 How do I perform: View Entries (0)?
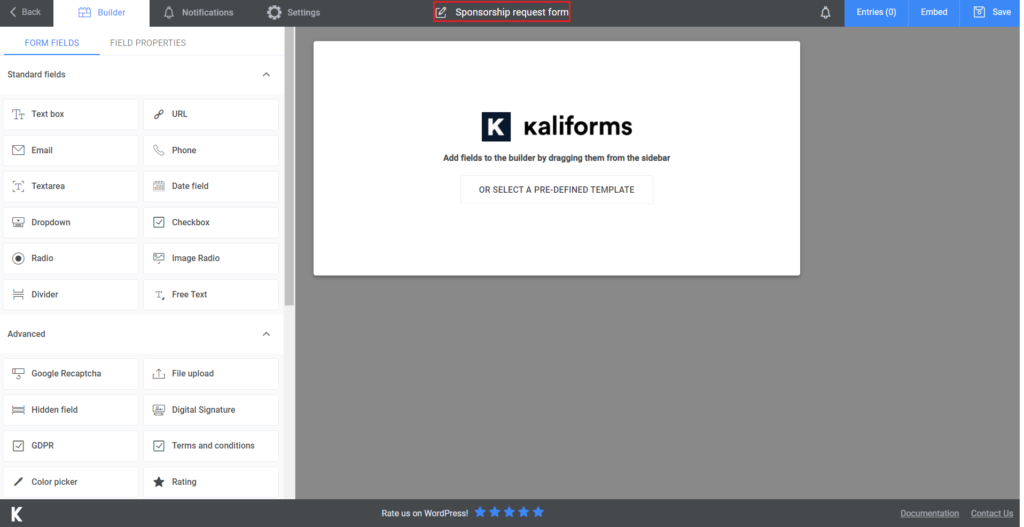[x=876, y=12]
